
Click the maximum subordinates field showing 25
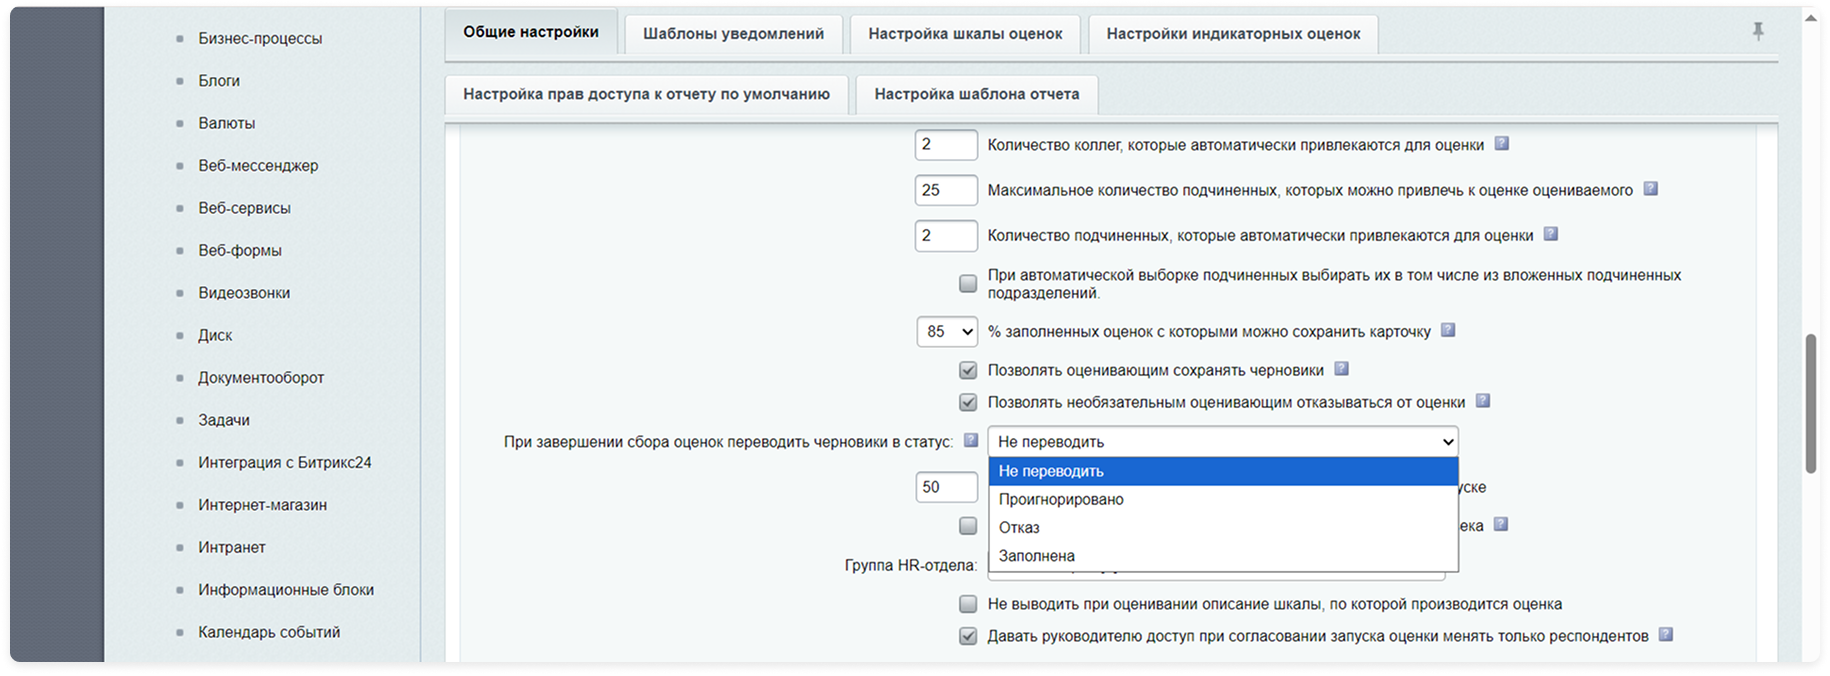point(946,190)
